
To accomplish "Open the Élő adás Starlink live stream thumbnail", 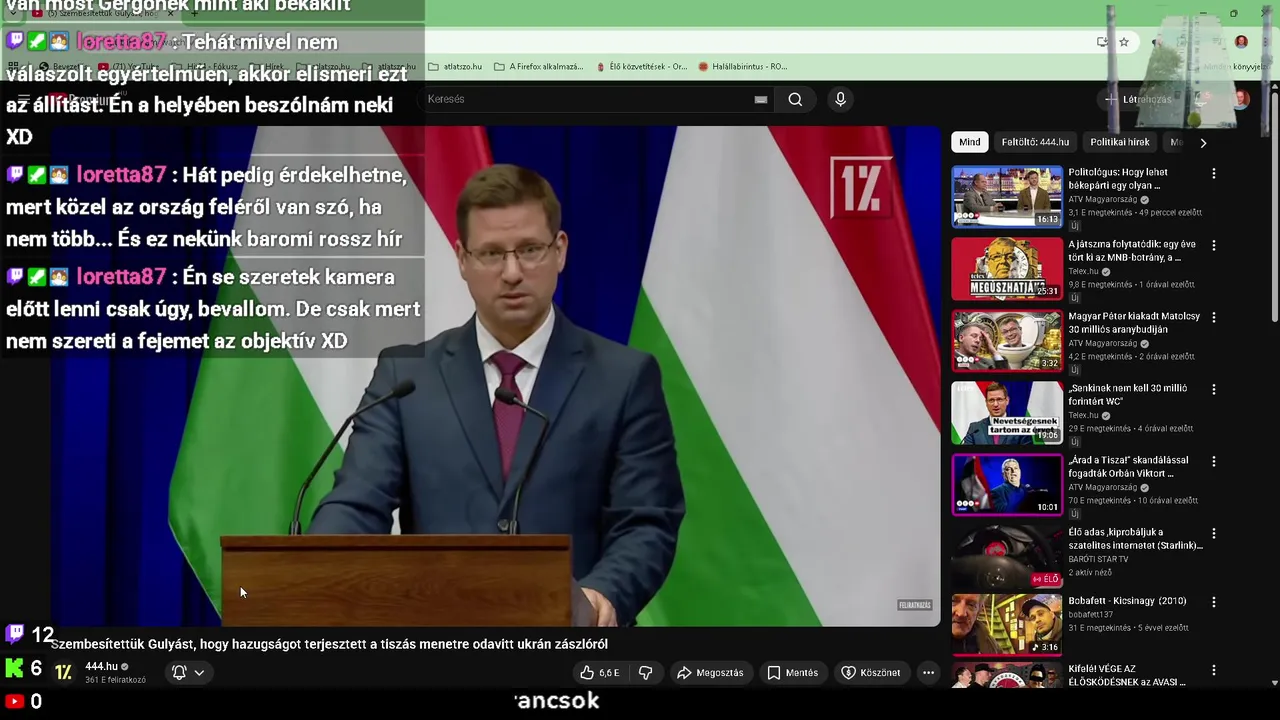I will click(x=1007, y=557).
